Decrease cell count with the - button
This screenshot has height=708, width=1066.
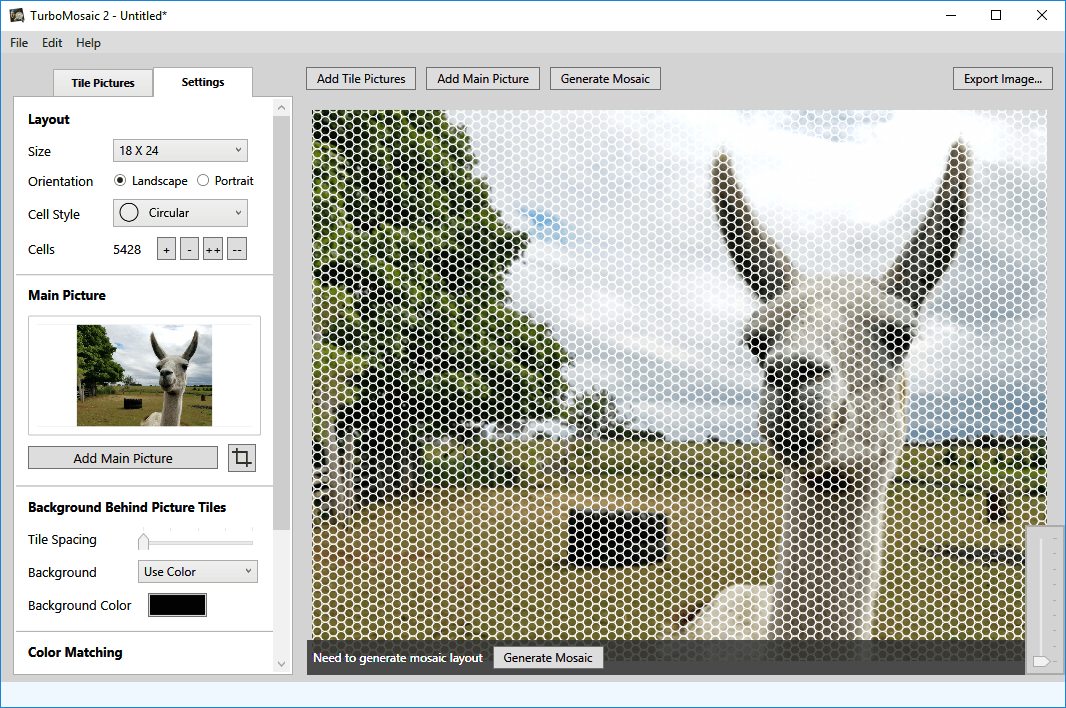click(190, 250)
